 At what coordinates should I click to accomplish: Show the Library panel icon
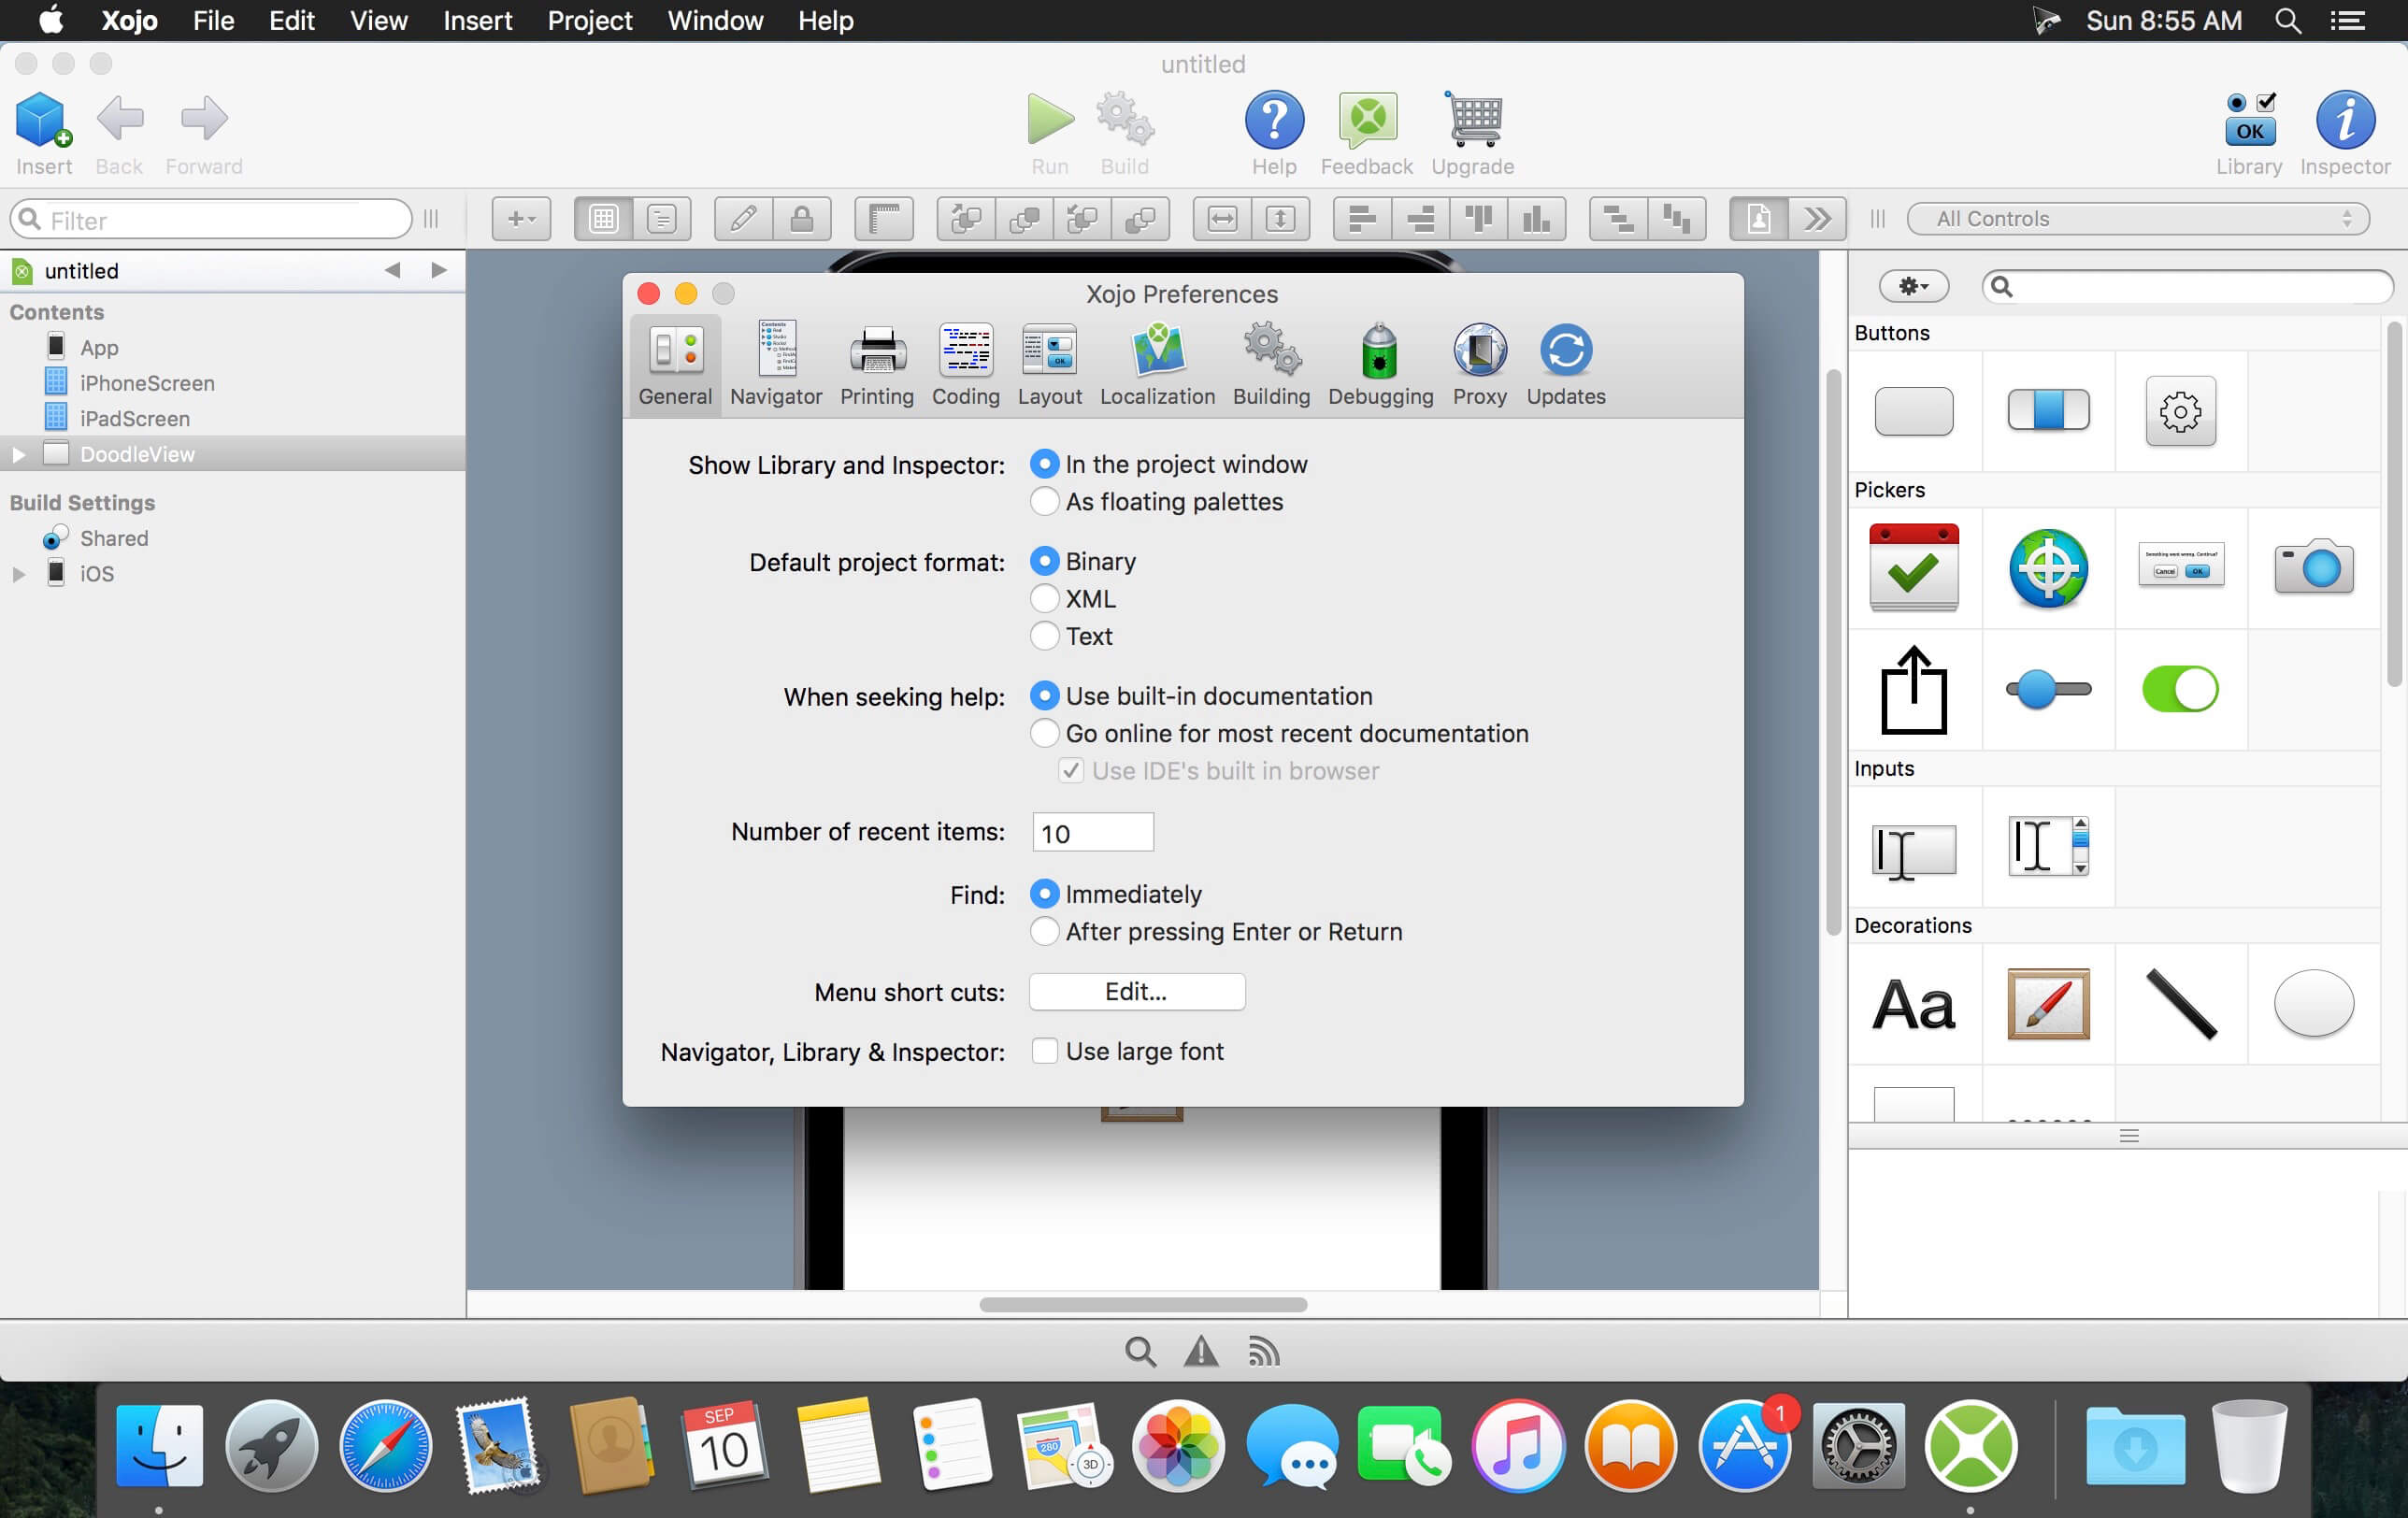coord(2248,119)
